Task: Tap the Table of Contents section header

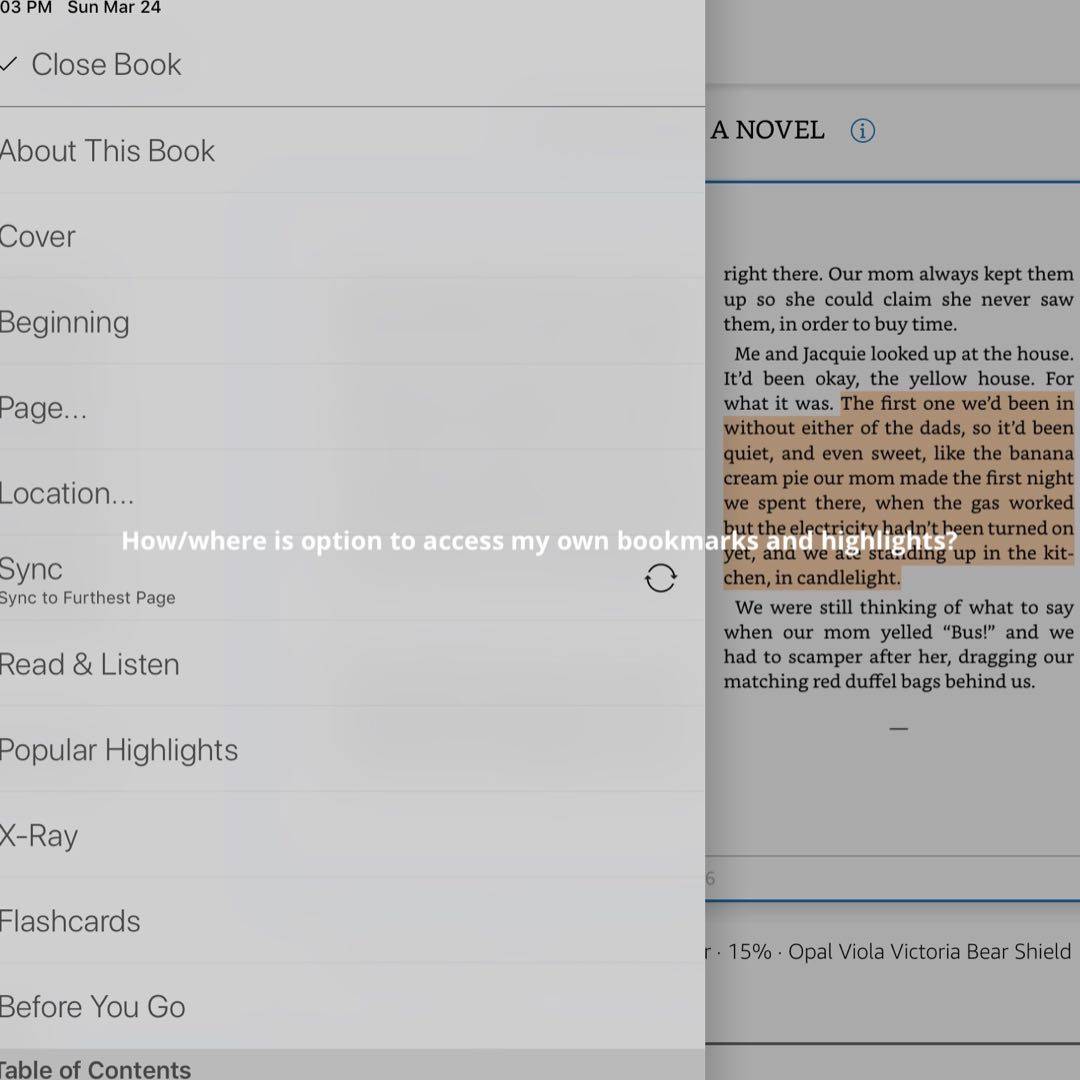Action: coord(96,1069)
